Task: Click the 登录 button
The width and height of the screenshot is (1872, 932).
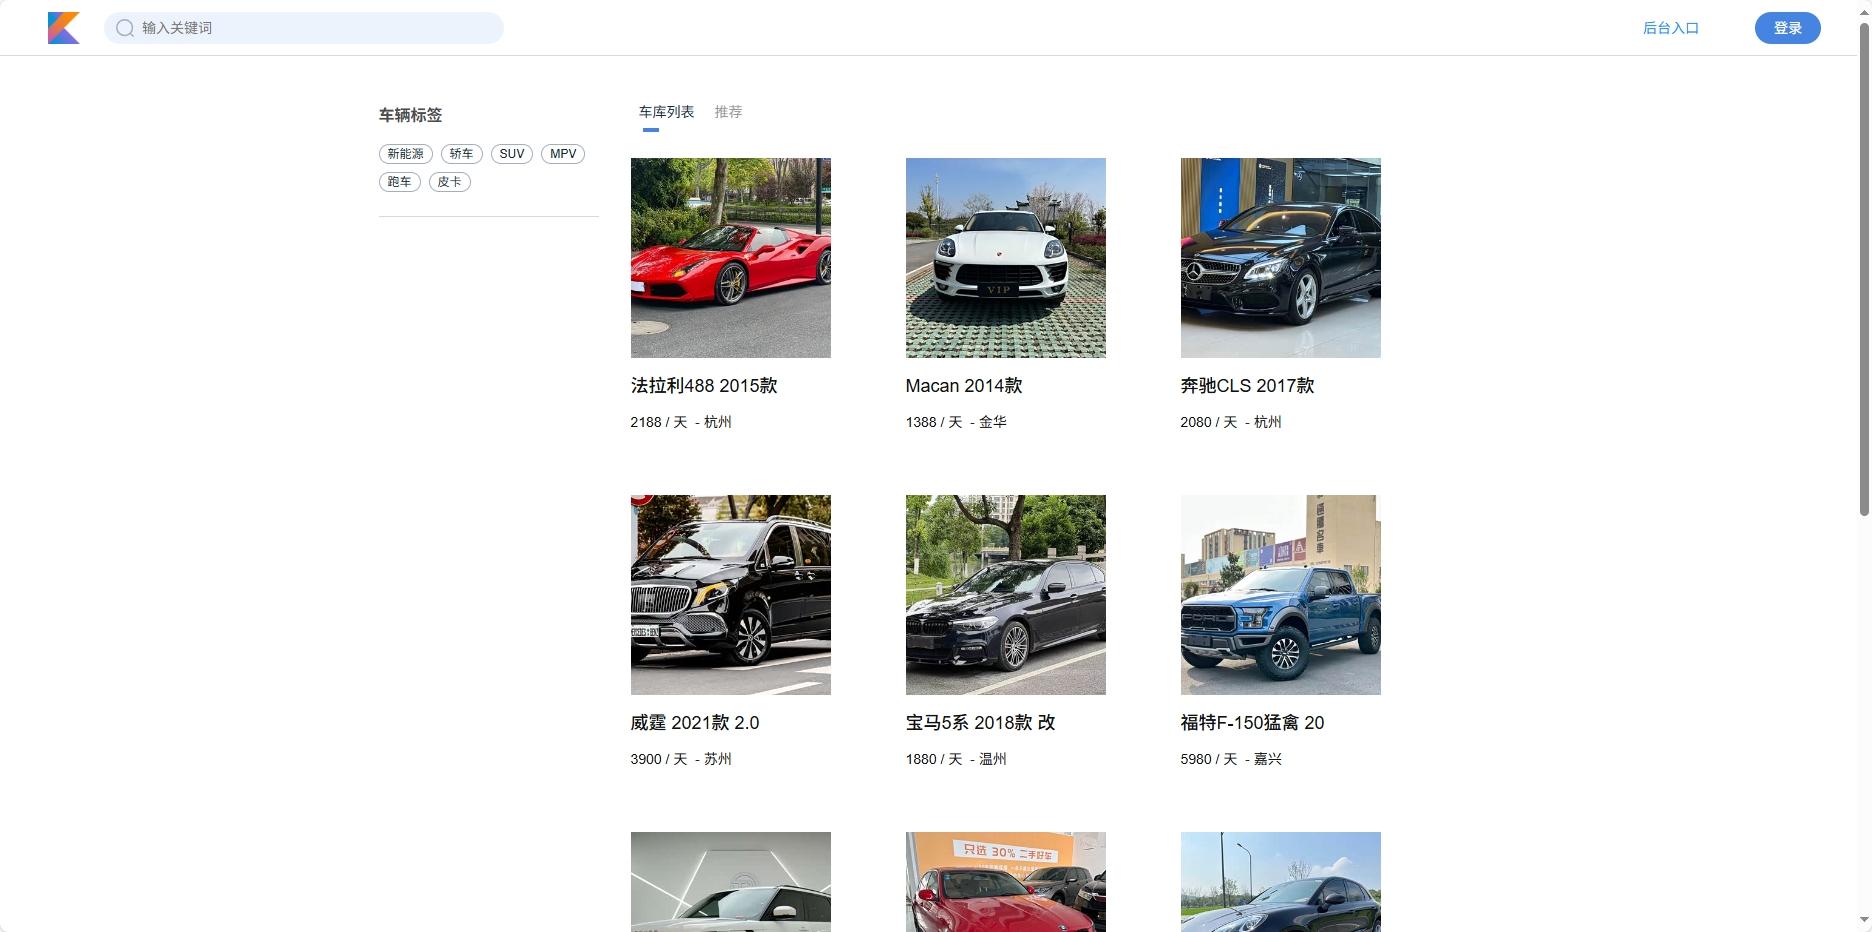Action: [x=1788, y=28]
